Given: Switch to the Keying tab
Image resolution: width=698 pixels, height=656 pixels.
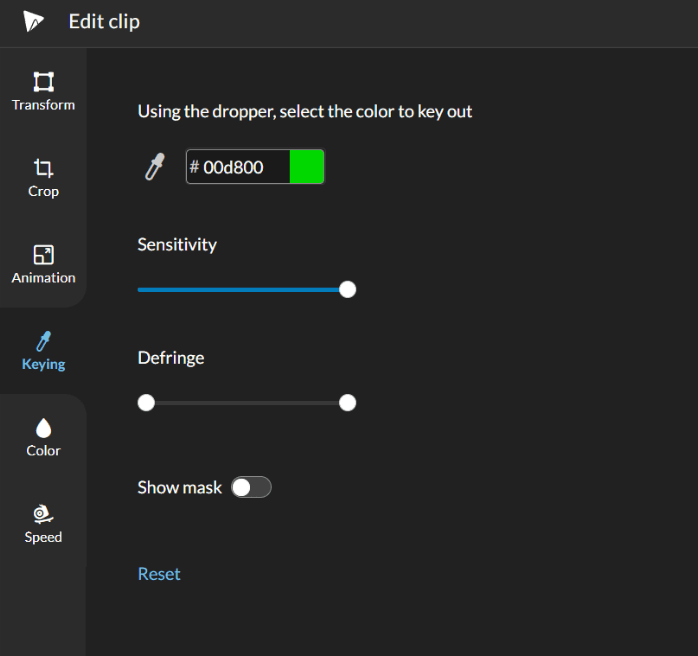Looking at the screenshot, I should pyautogui.click(x=43, y=351).
